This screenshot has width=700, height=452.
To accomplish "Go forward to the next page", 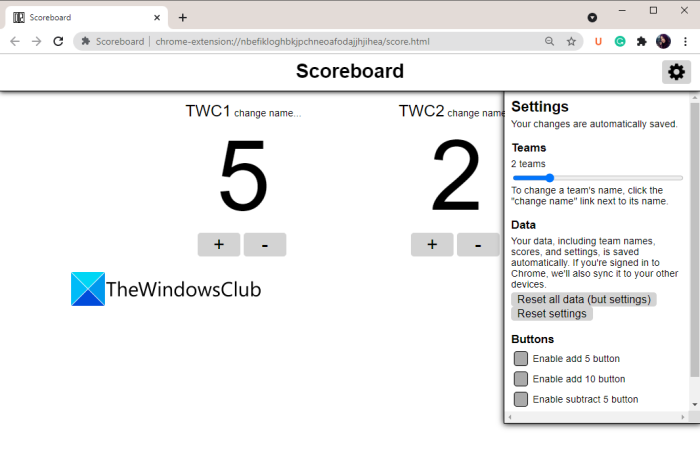I will pyautogui.click(x=37, y=42).
